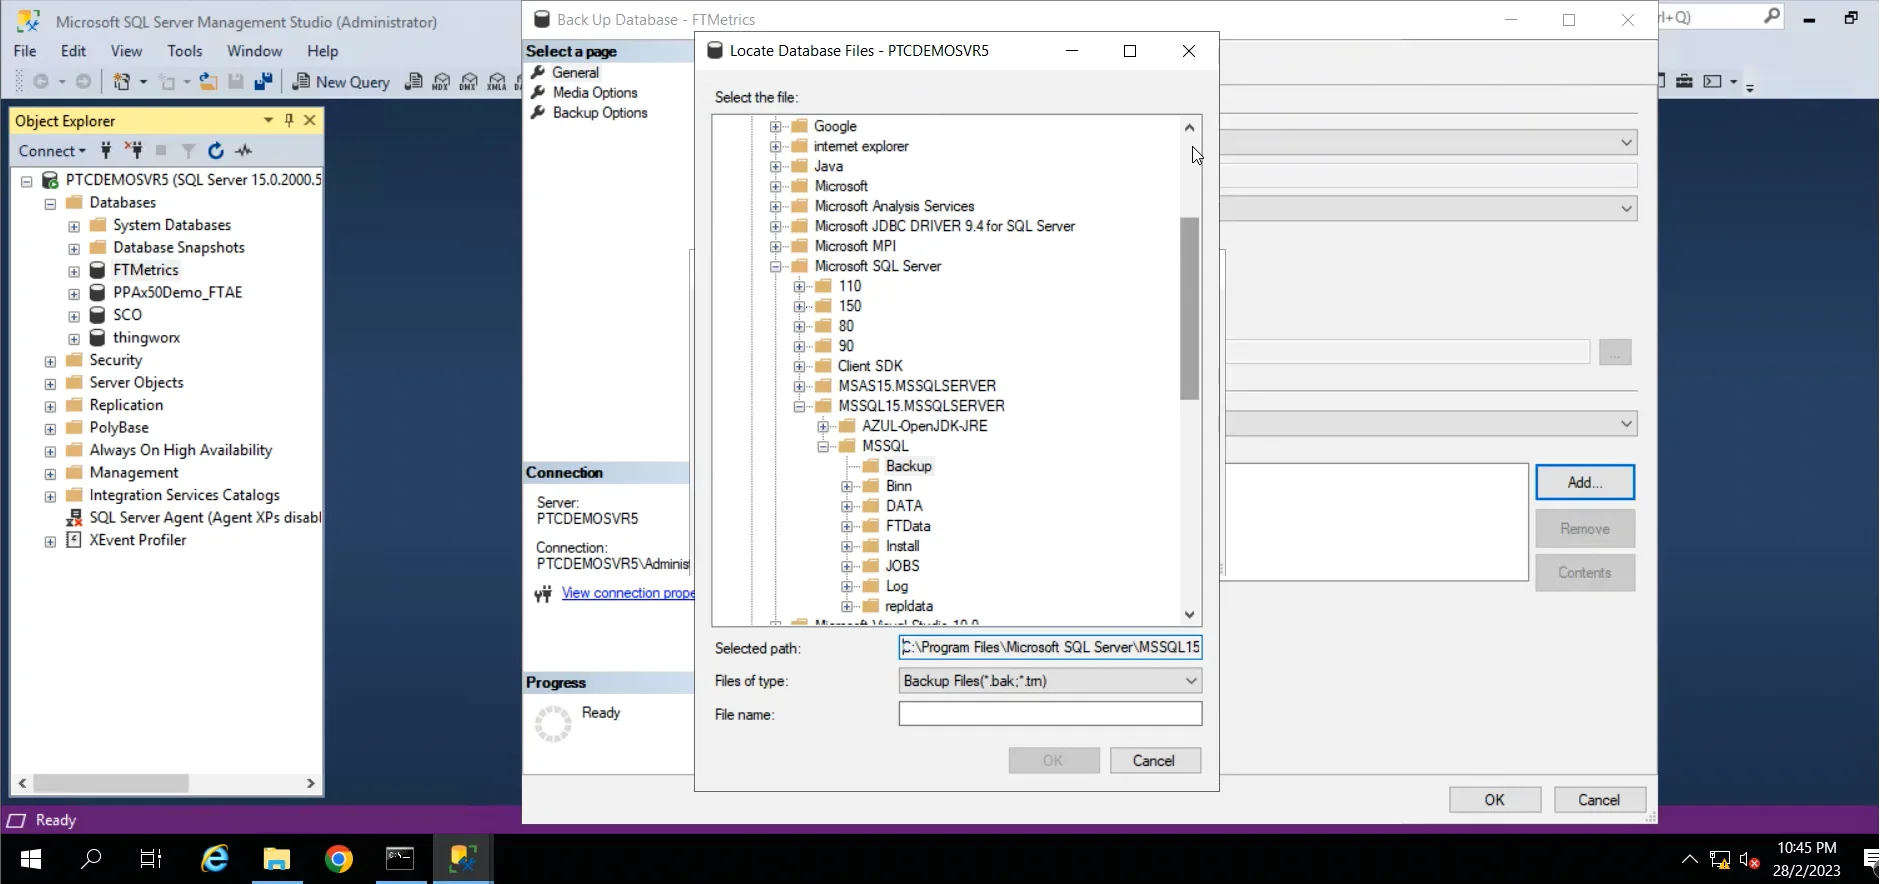Open the Edit menu
The height and width of the screenshot is (884, 1880).
(73, 51)
